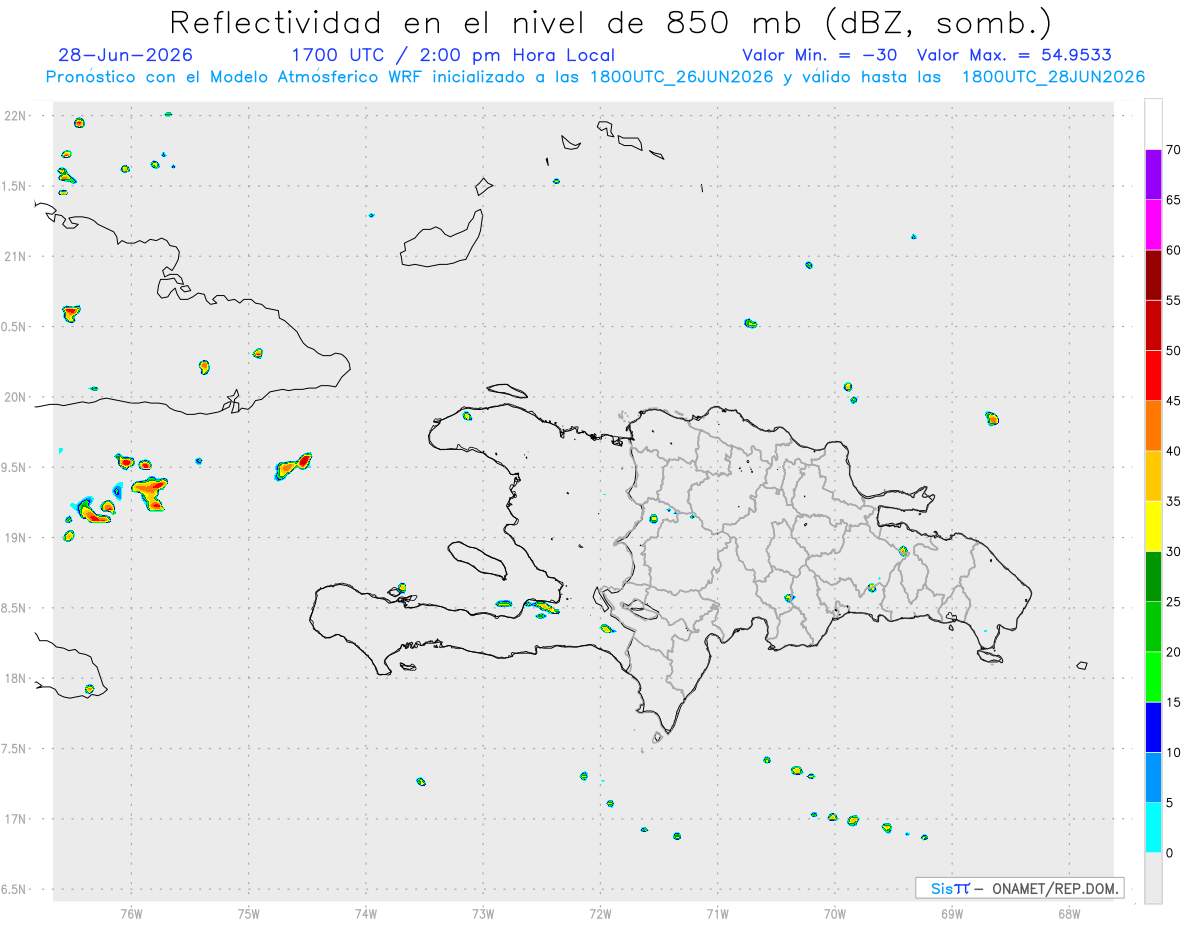Image resolution: width=1200 pixels, height=927 pixels.
Task: Select the colorbar value '45'
Action: pos(1174,401)
